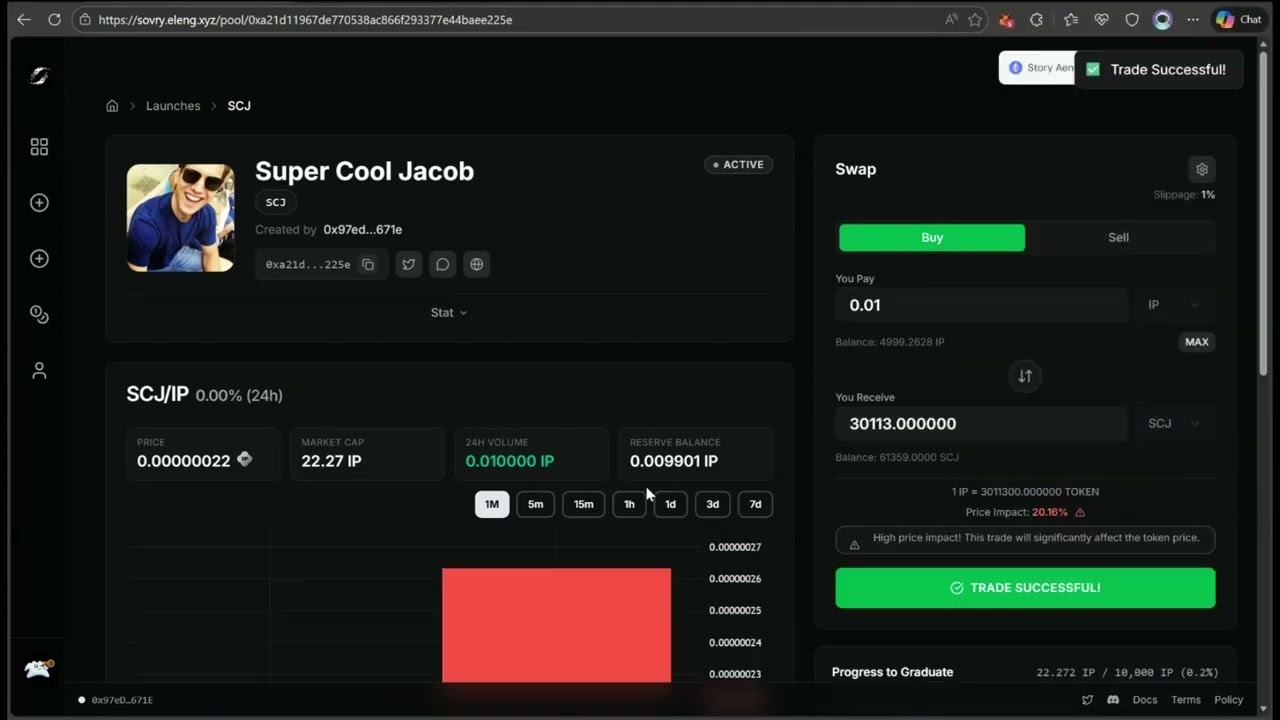The width and height of the screenshot is (1280, 720).
Task: Switch to Buy mode
Action: click(932, 238)
